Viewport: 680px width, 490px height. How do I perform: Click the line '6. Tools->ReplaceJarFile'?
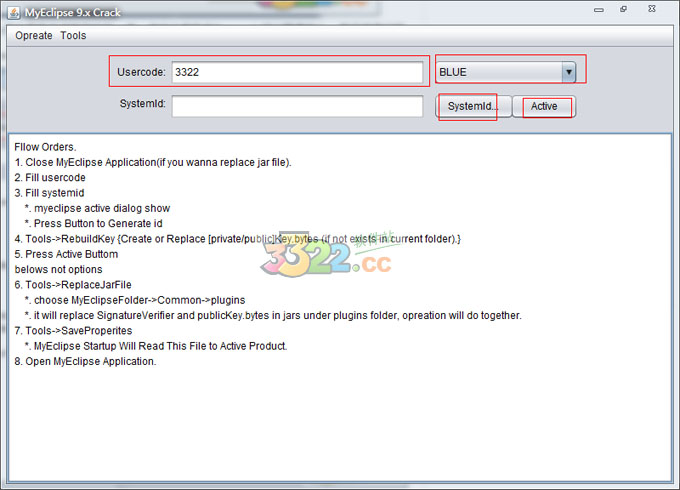(73, 285)
